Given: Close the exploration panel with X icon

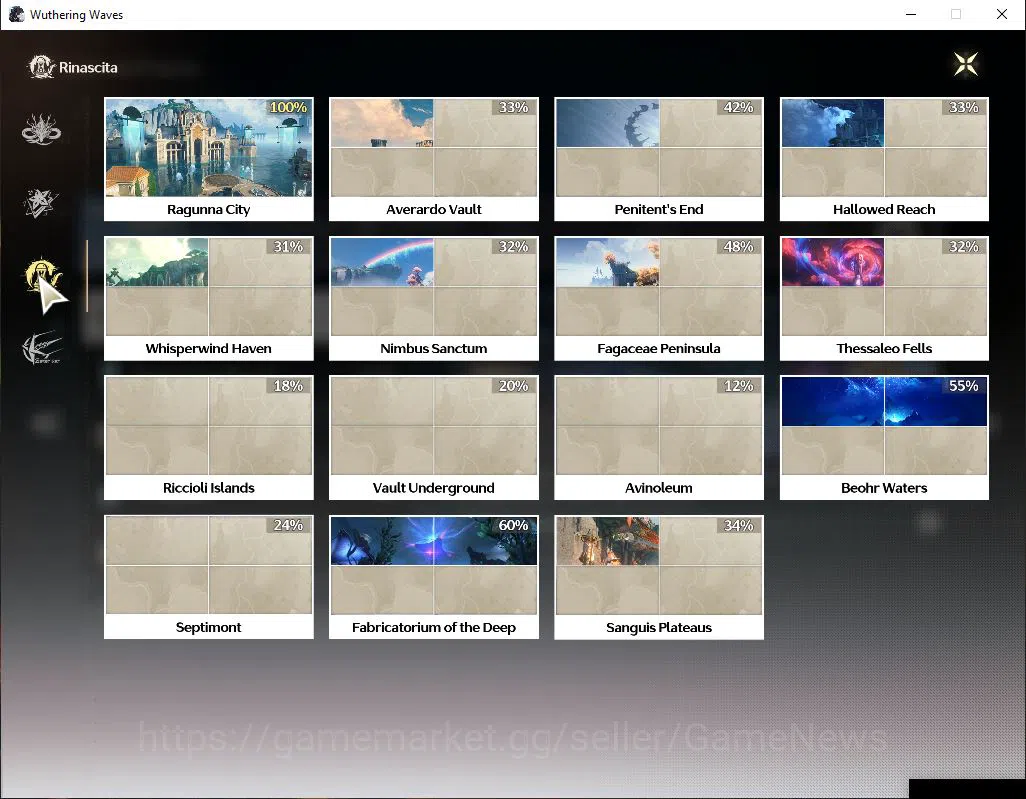Looking at the screenshot, I should (966, 64).
